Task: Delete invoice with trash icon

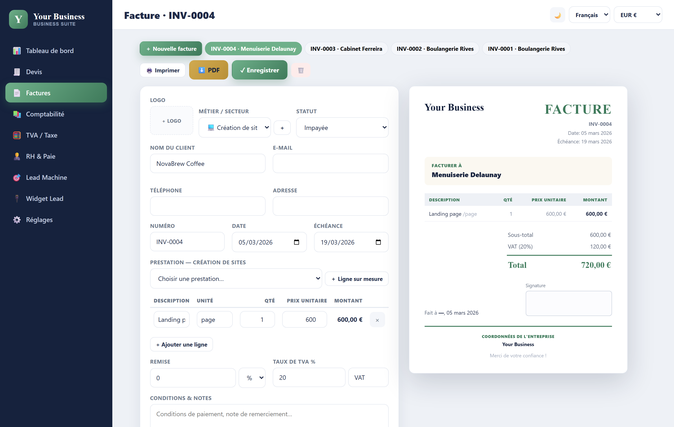Action: pyautogui.click(x=301, y=70)
